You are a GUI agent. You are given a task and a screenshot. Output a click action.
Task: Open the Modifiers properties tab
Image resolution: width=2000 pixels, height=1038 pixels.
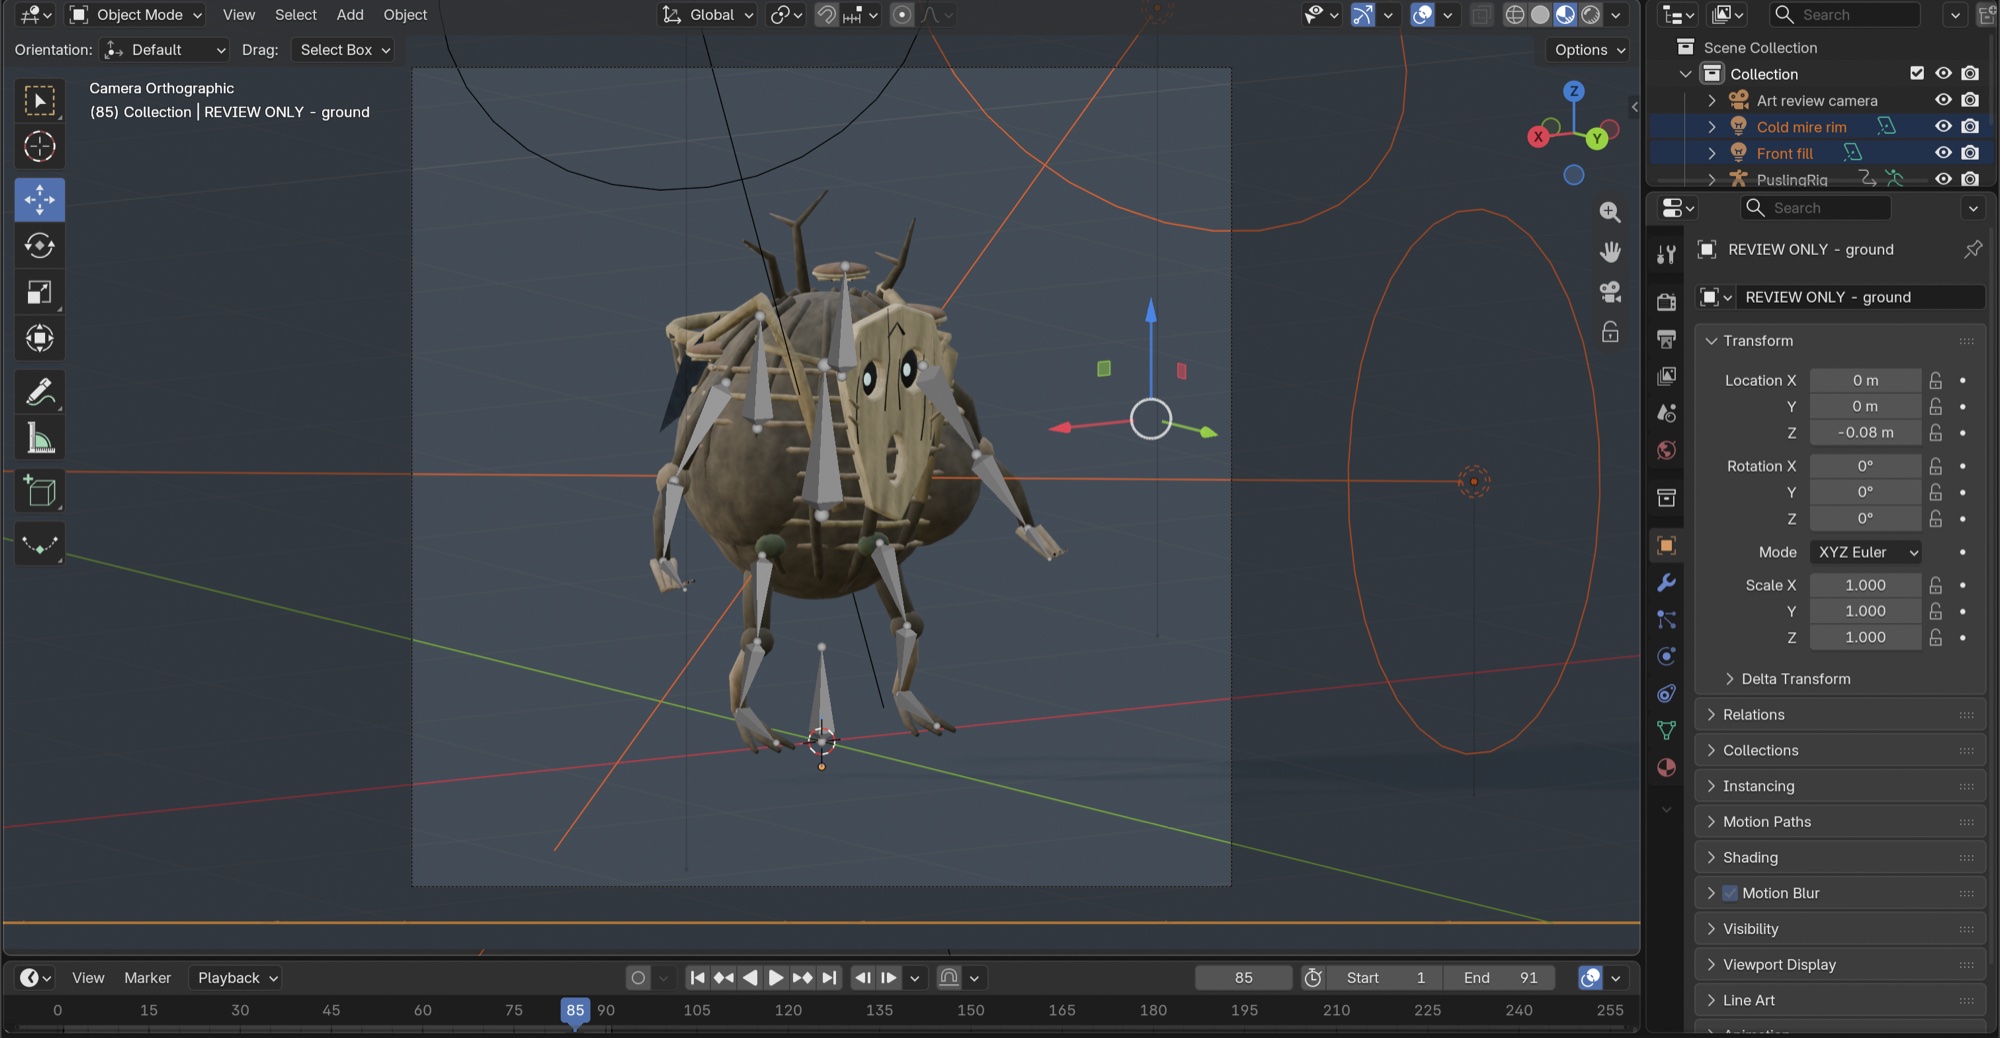point(1666,583)
